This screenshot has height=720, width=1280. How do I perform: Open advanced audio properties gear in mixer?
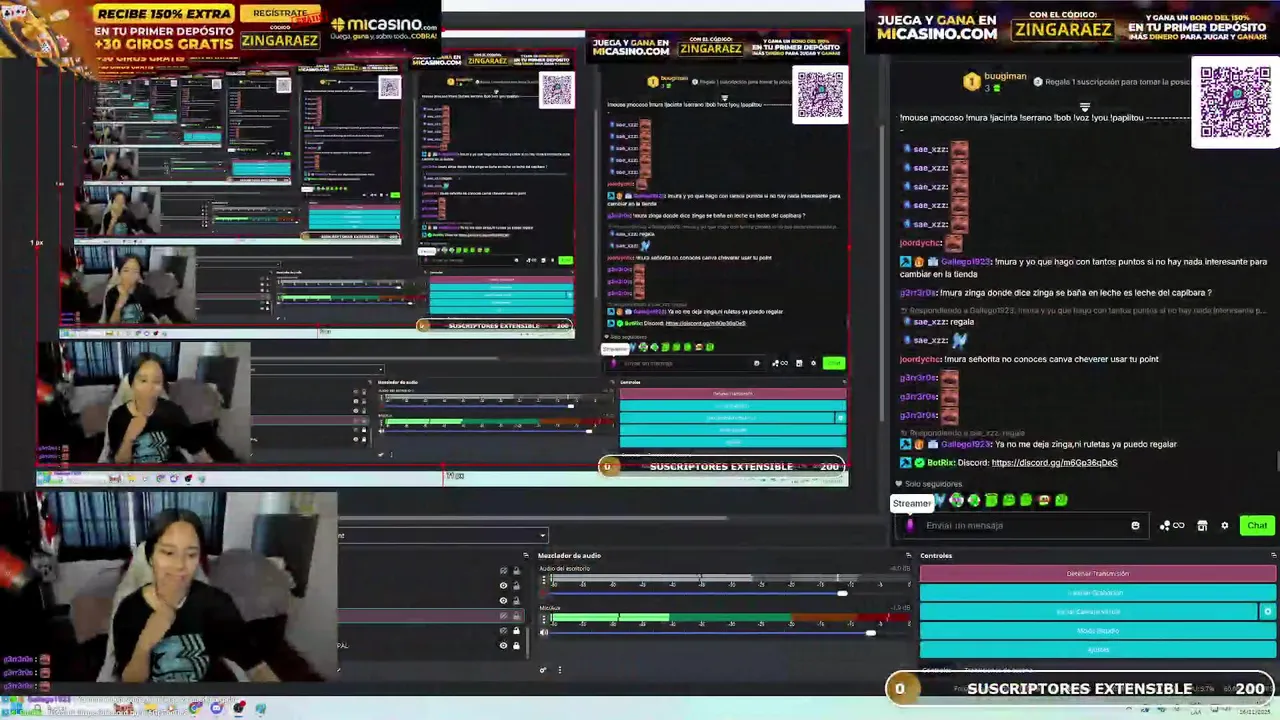[x=543, y=670]
